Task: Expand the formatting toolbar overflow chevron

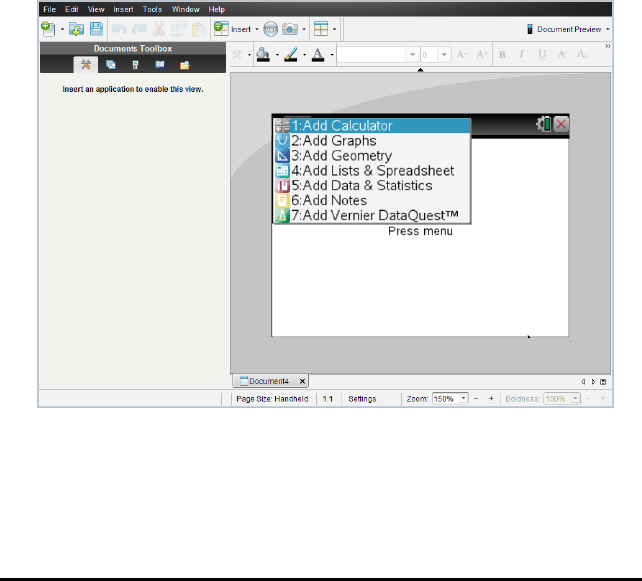Action: pyautogui.click(x=608, y=46)
